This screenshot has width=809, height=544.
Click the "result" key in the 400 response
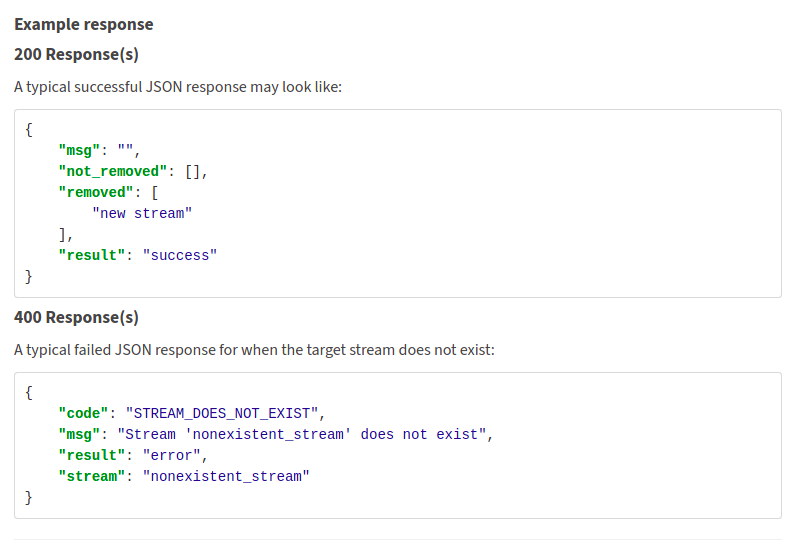coord(91,456)
